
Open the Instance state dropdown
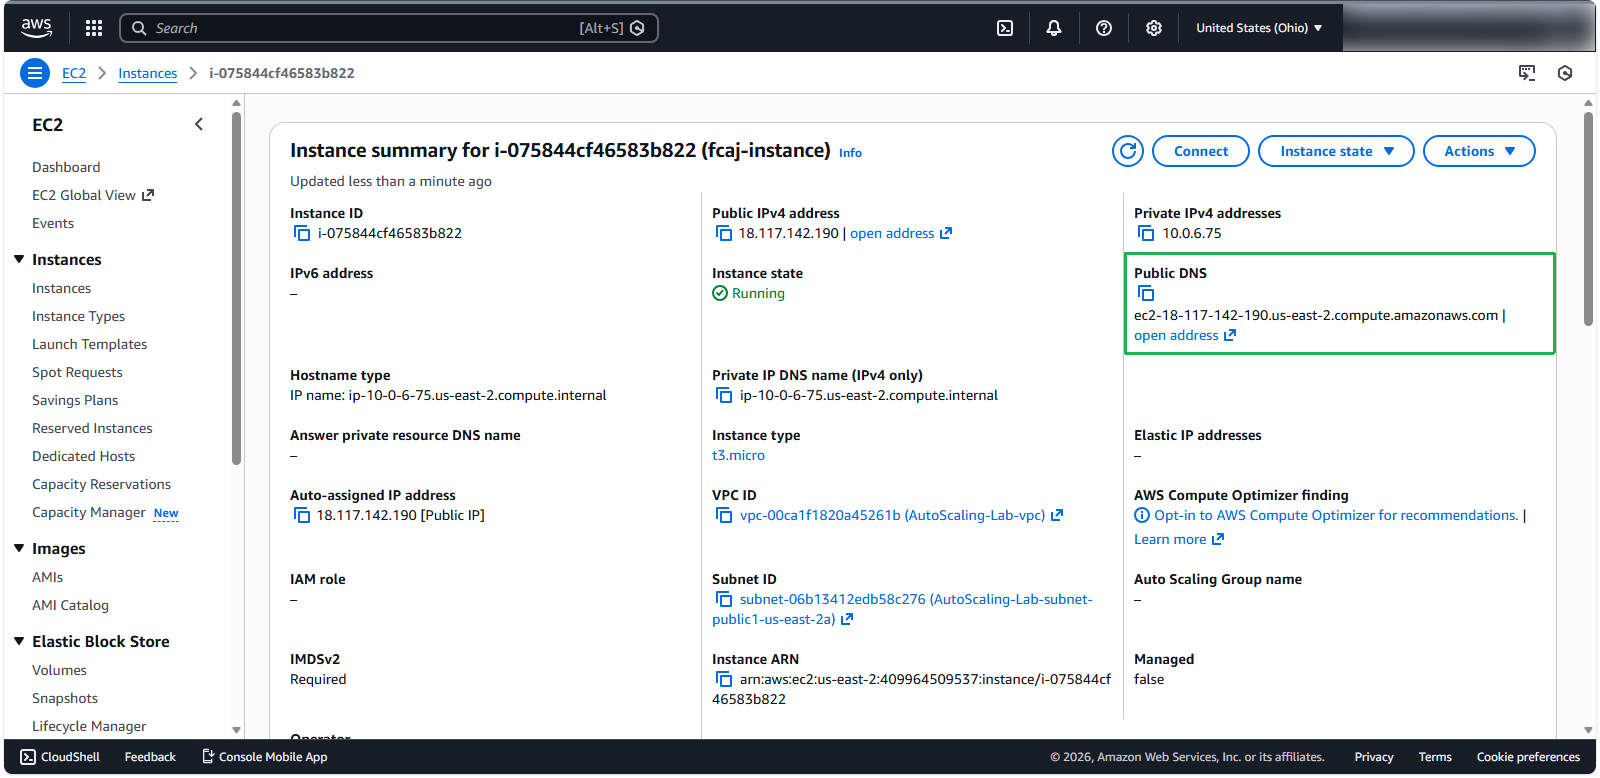pos(1336,151)
